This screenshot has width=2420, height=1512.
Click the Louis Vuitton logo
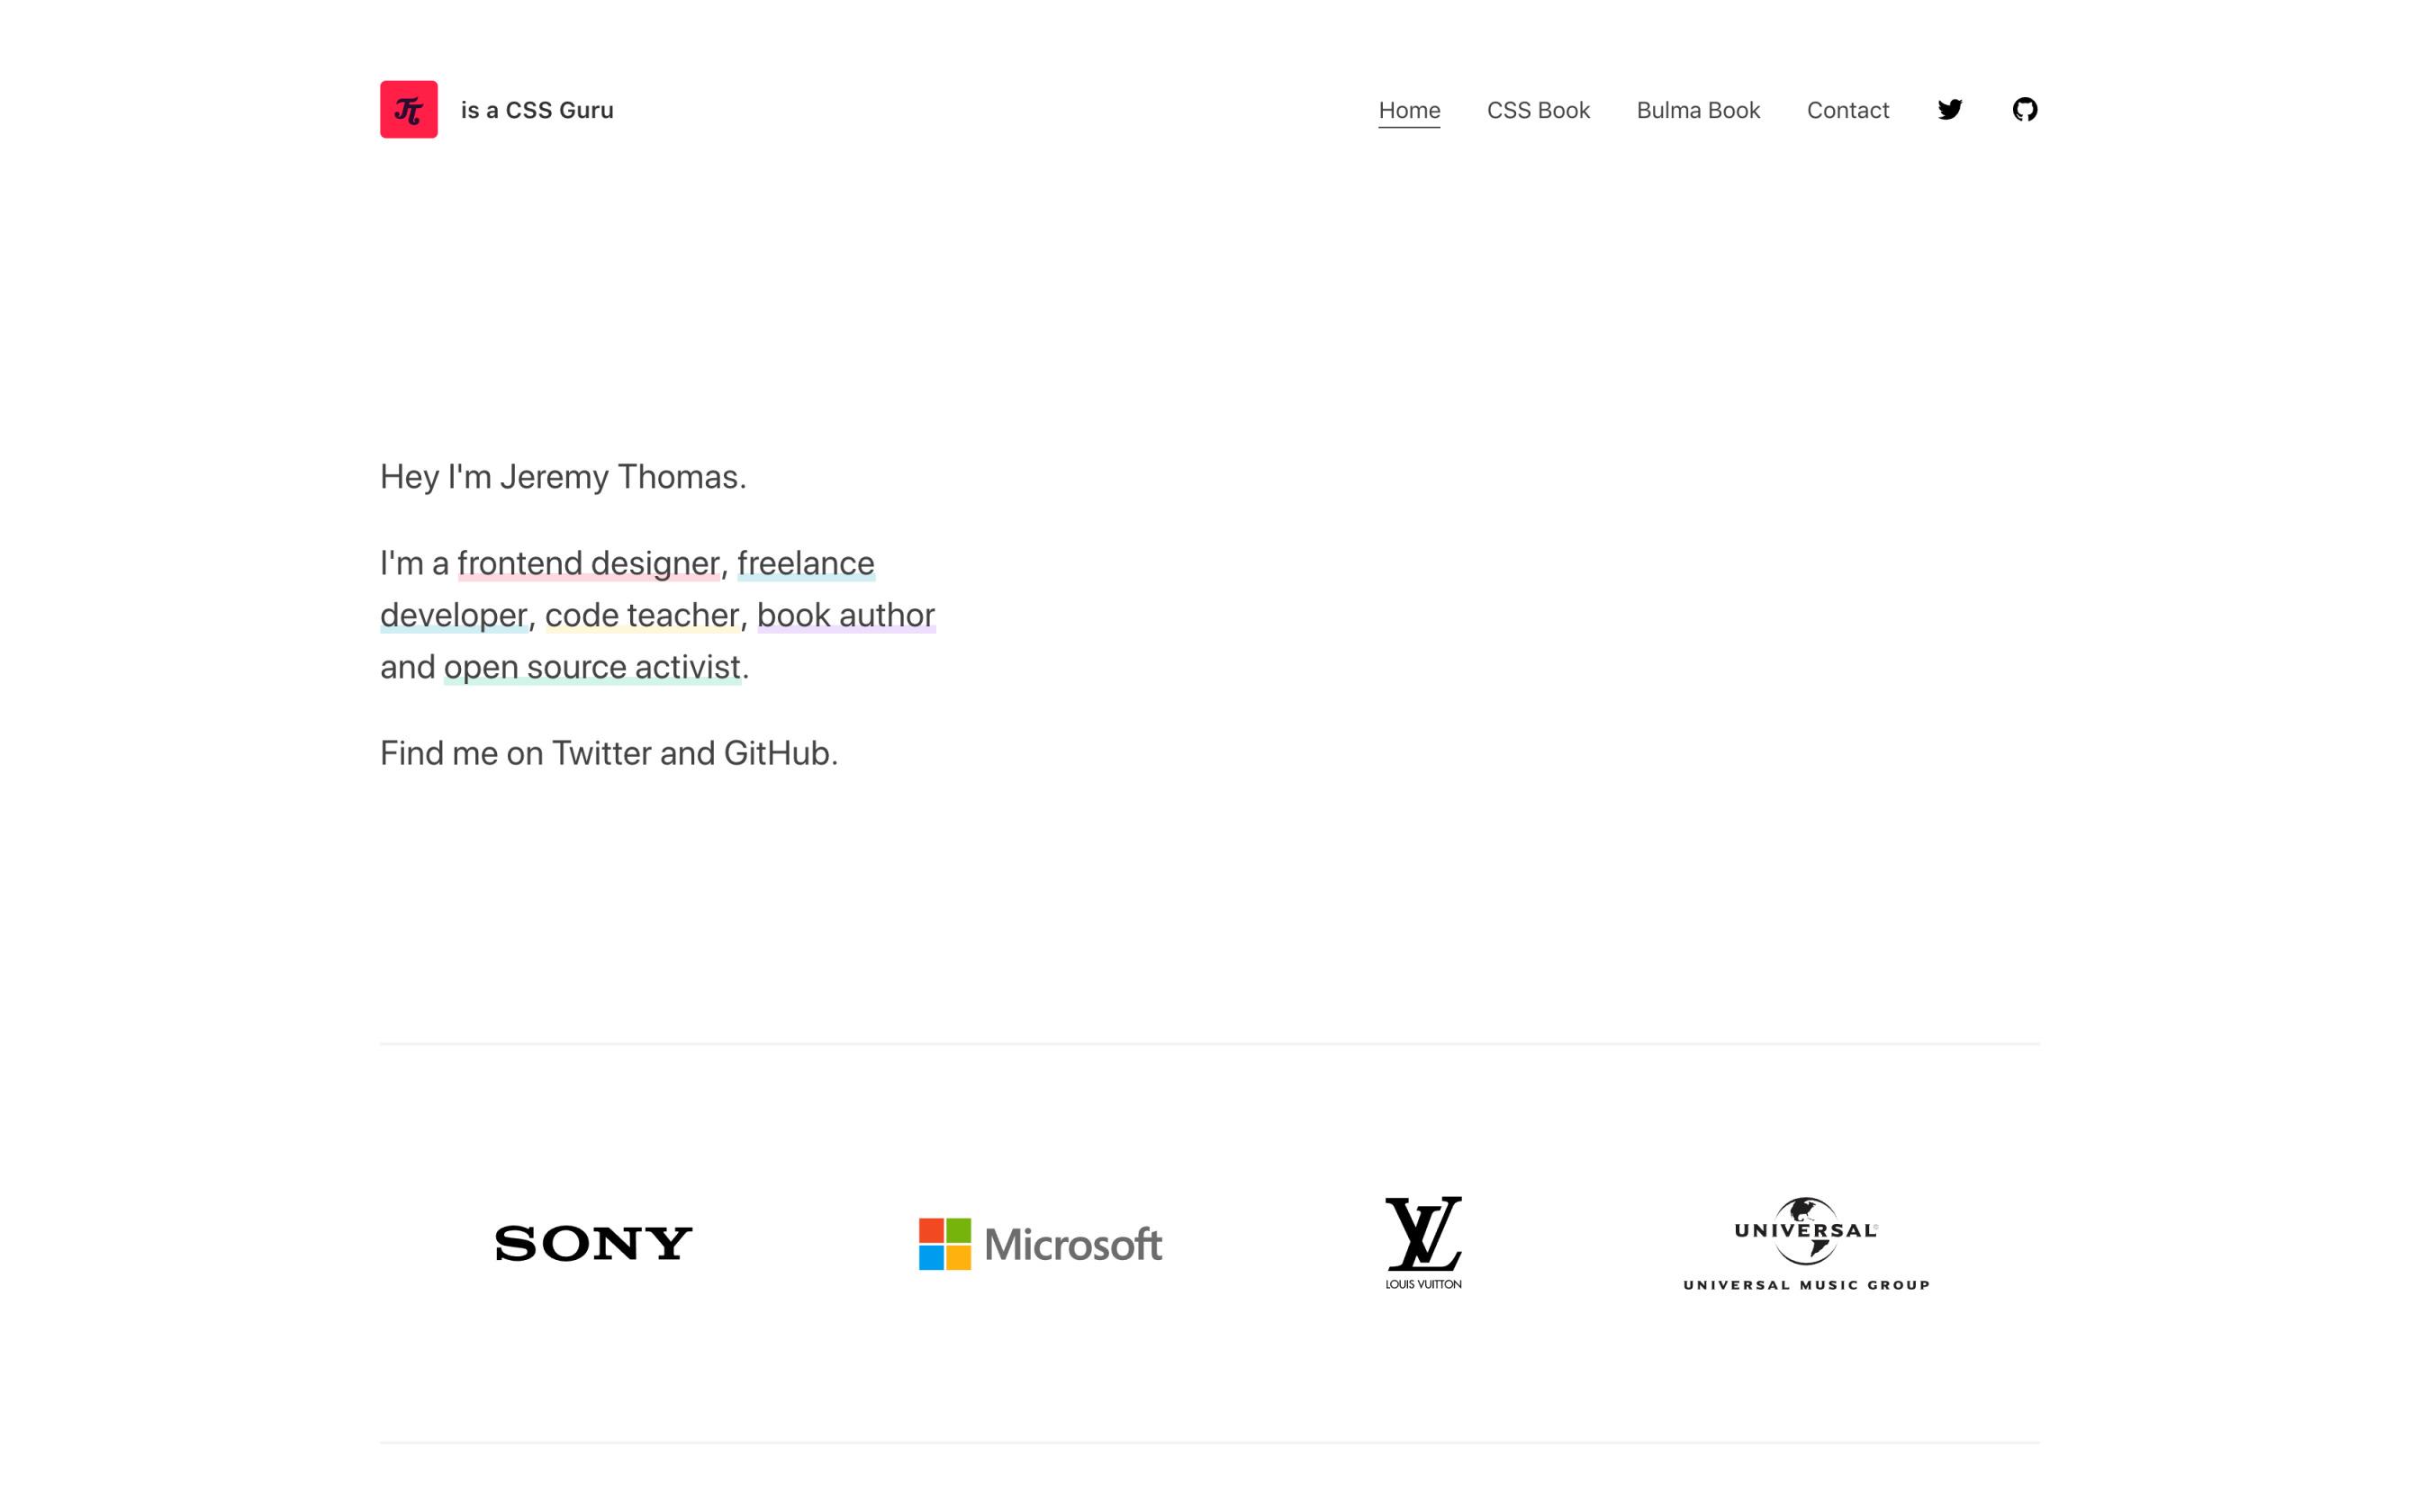(1423, 1242)
